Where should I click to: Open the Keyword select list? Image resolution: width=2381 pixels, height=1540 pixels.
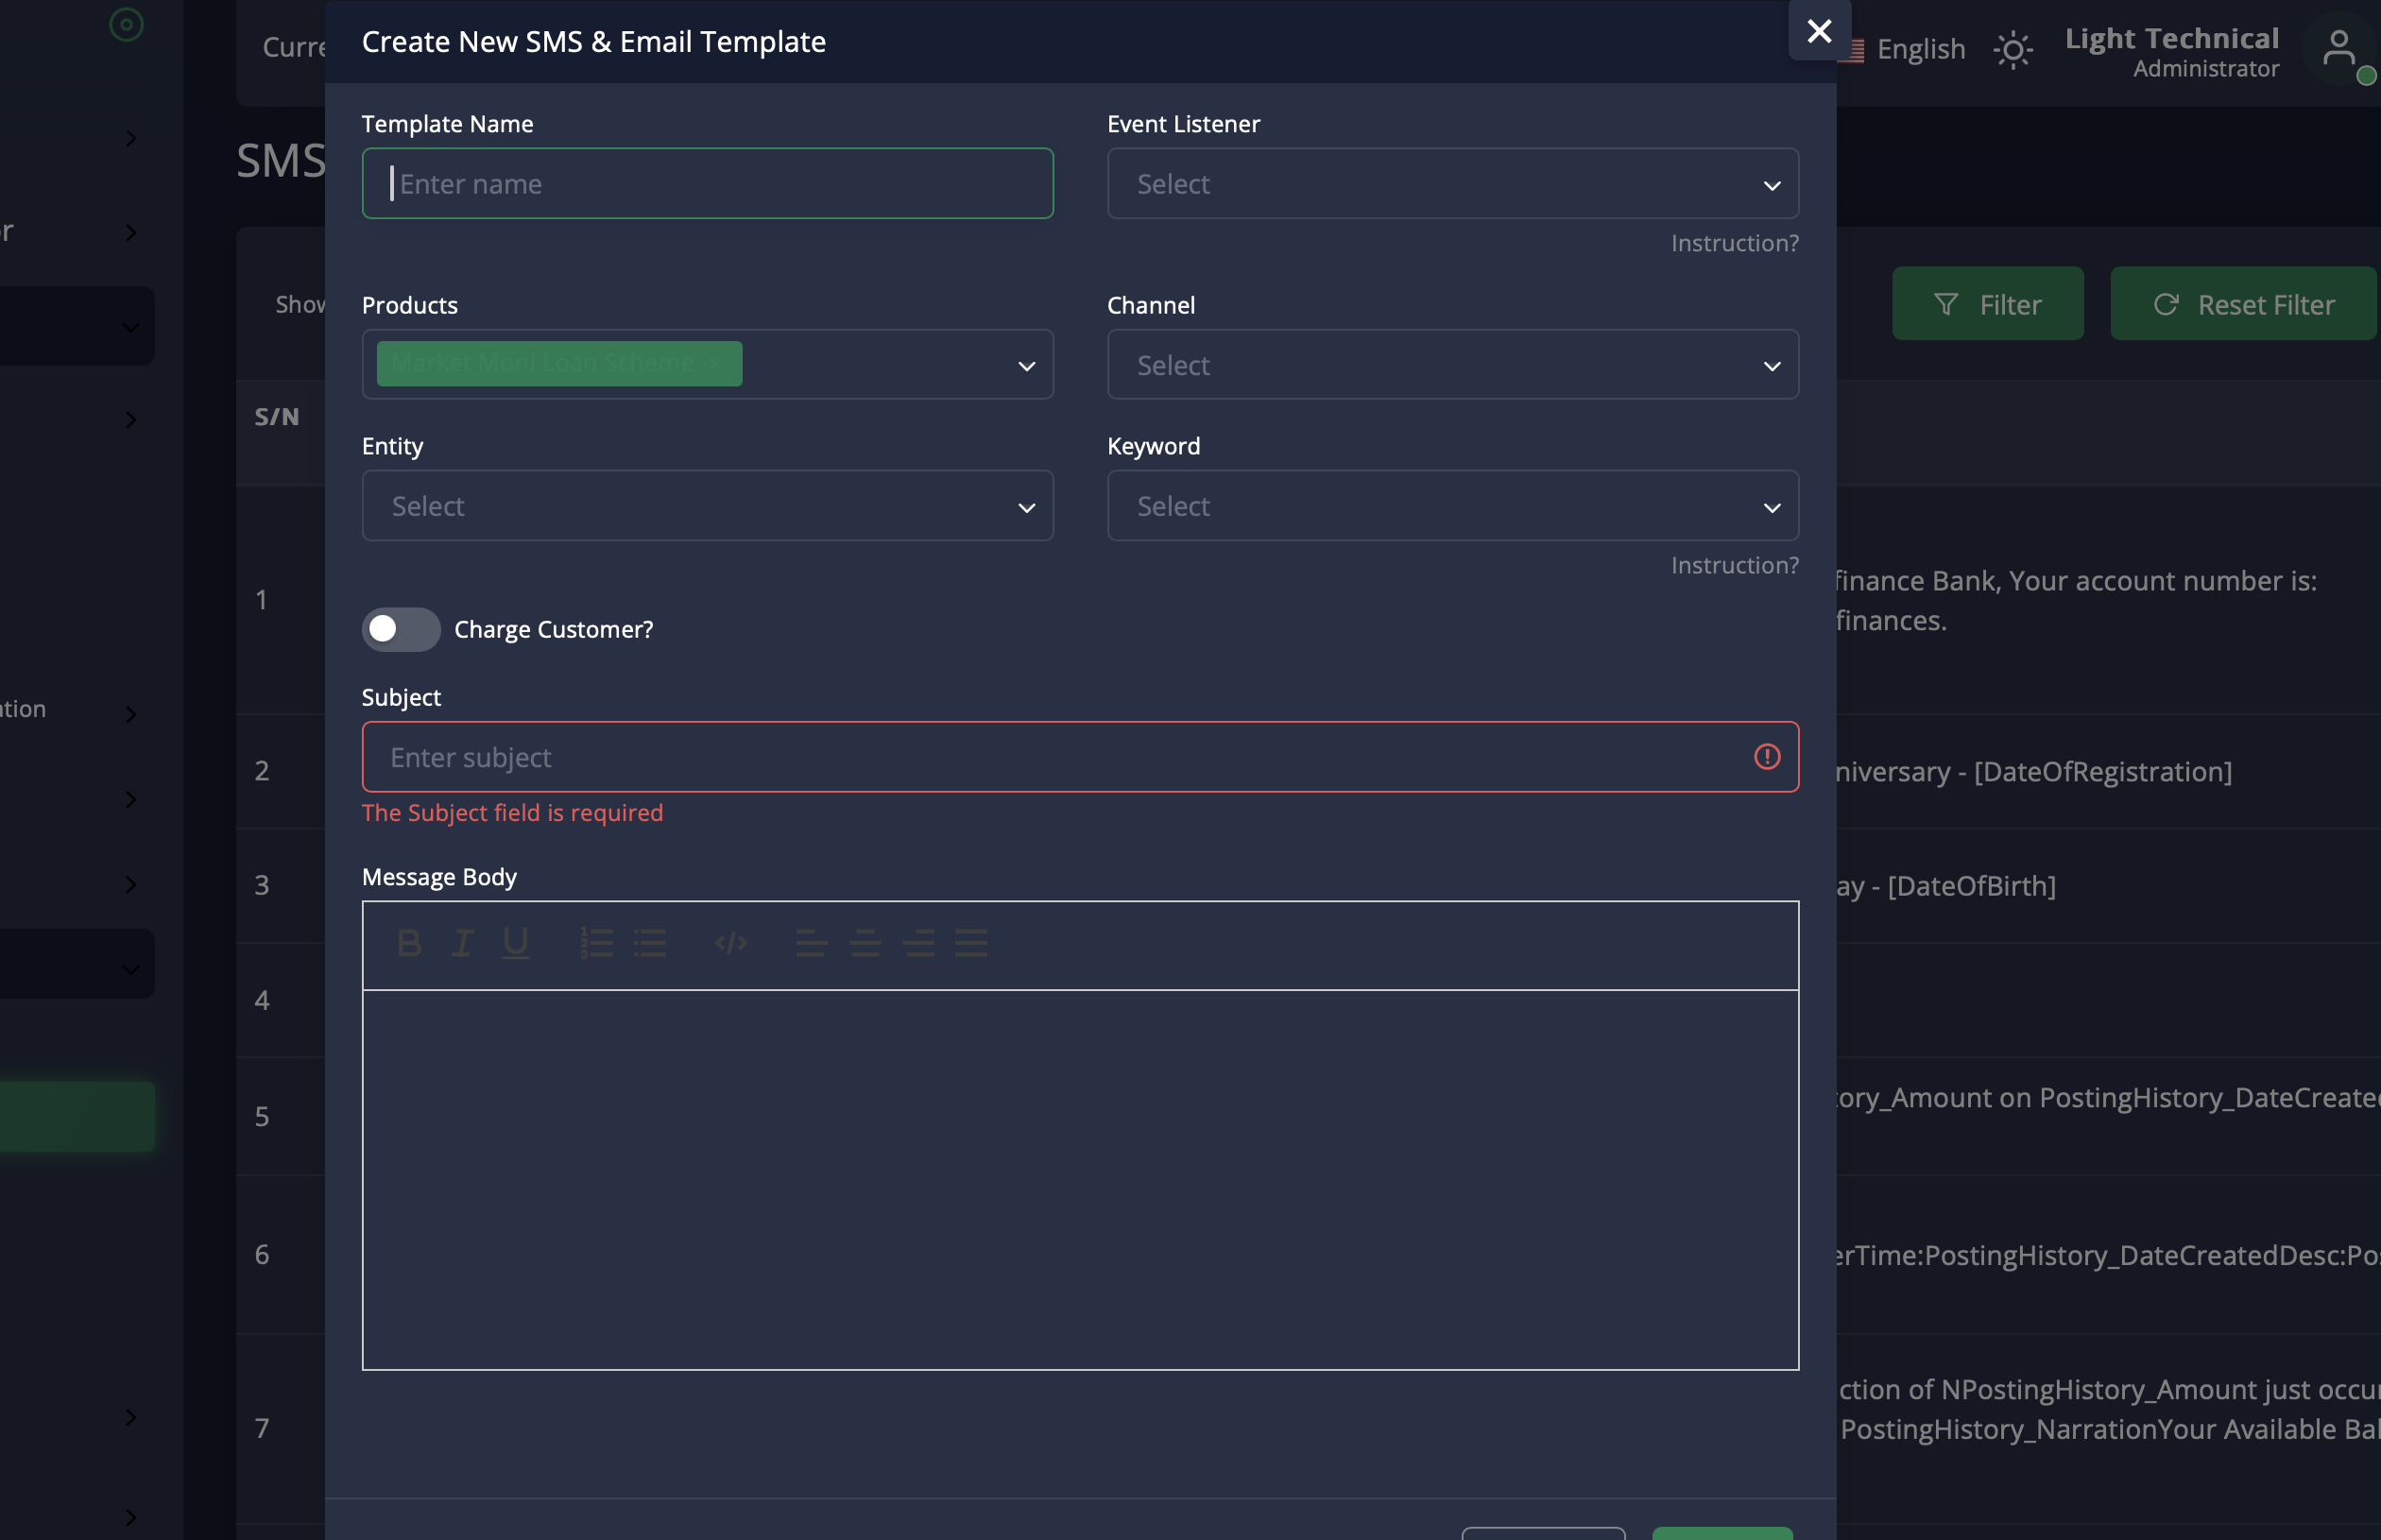1452,506
